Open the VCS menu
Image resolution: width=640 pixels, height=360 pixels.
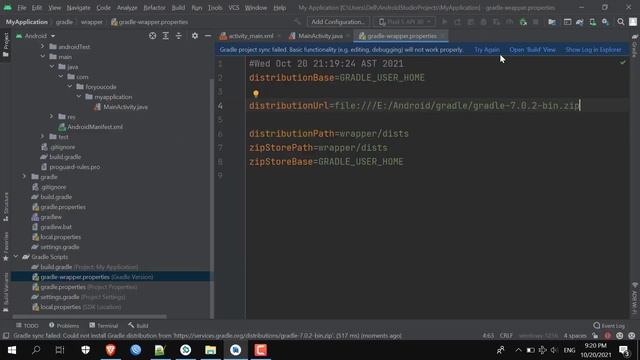234,8
